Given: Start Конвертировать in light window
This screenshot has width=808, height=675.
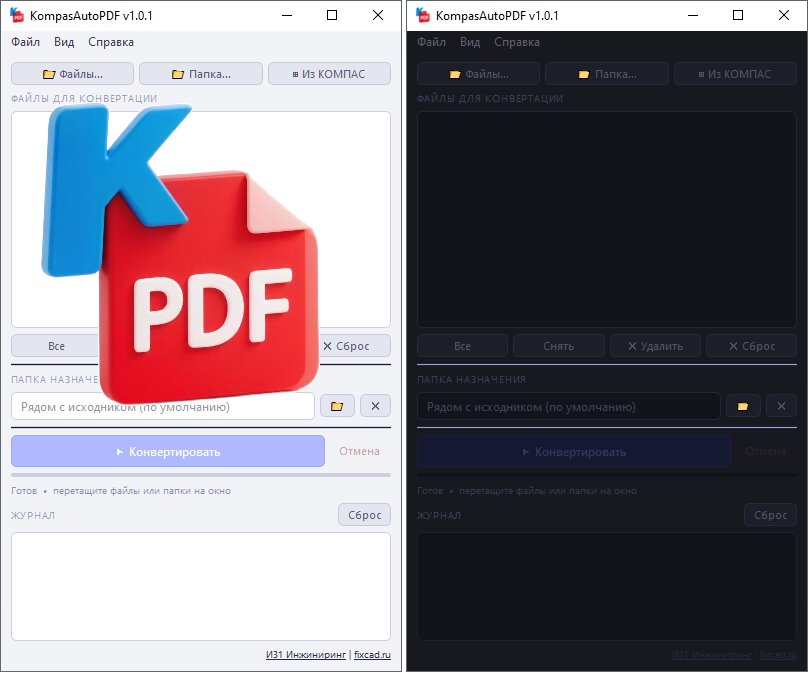Looking at the screenshot, I should click(x=168, y=451).
